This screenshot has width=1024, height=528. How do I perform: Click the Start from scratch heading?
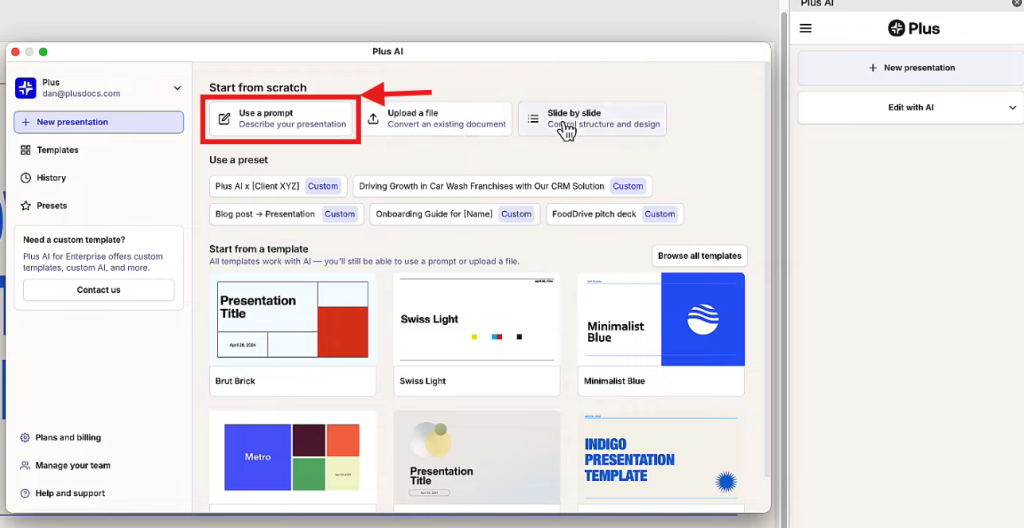coord(258,88)
